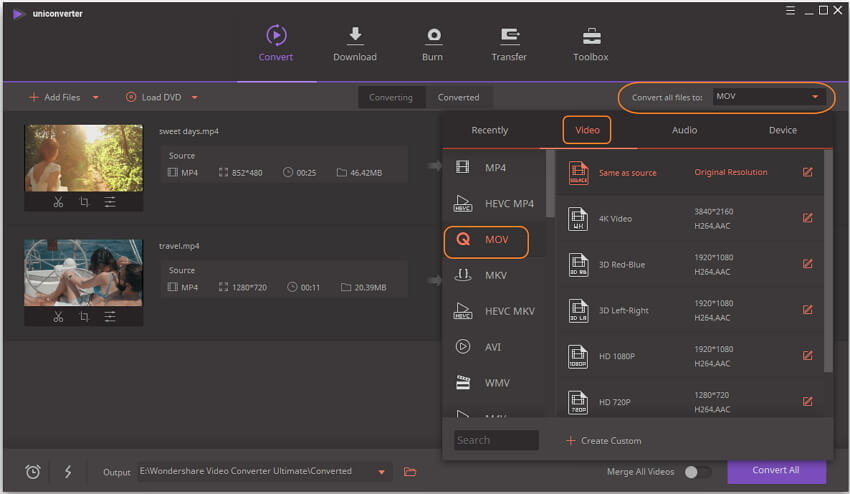Screen dimensions: 850x494
Task: Expand the Add Files dropdown arrow
Action: (95, 98)
